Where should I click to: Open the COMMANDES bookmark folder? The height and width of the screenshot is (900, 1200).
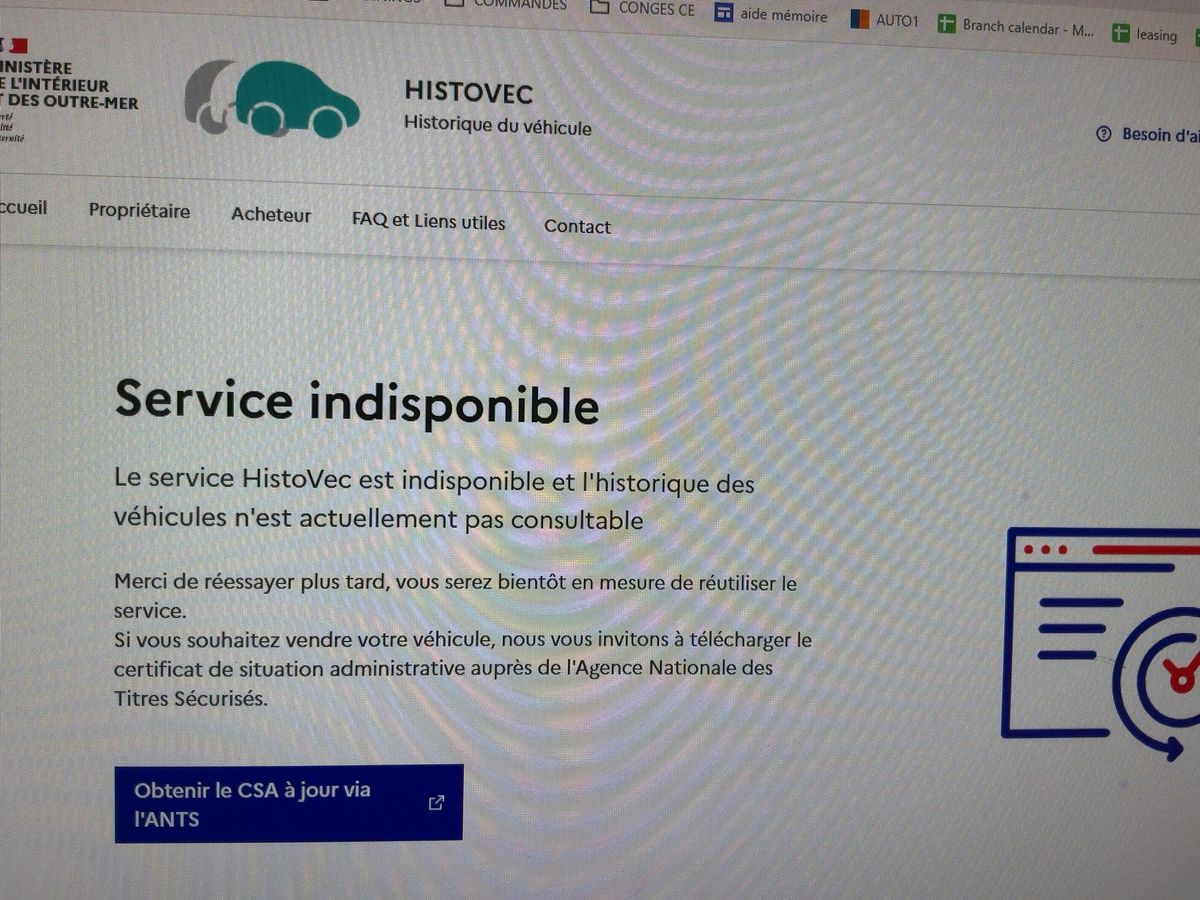(505, 5)
